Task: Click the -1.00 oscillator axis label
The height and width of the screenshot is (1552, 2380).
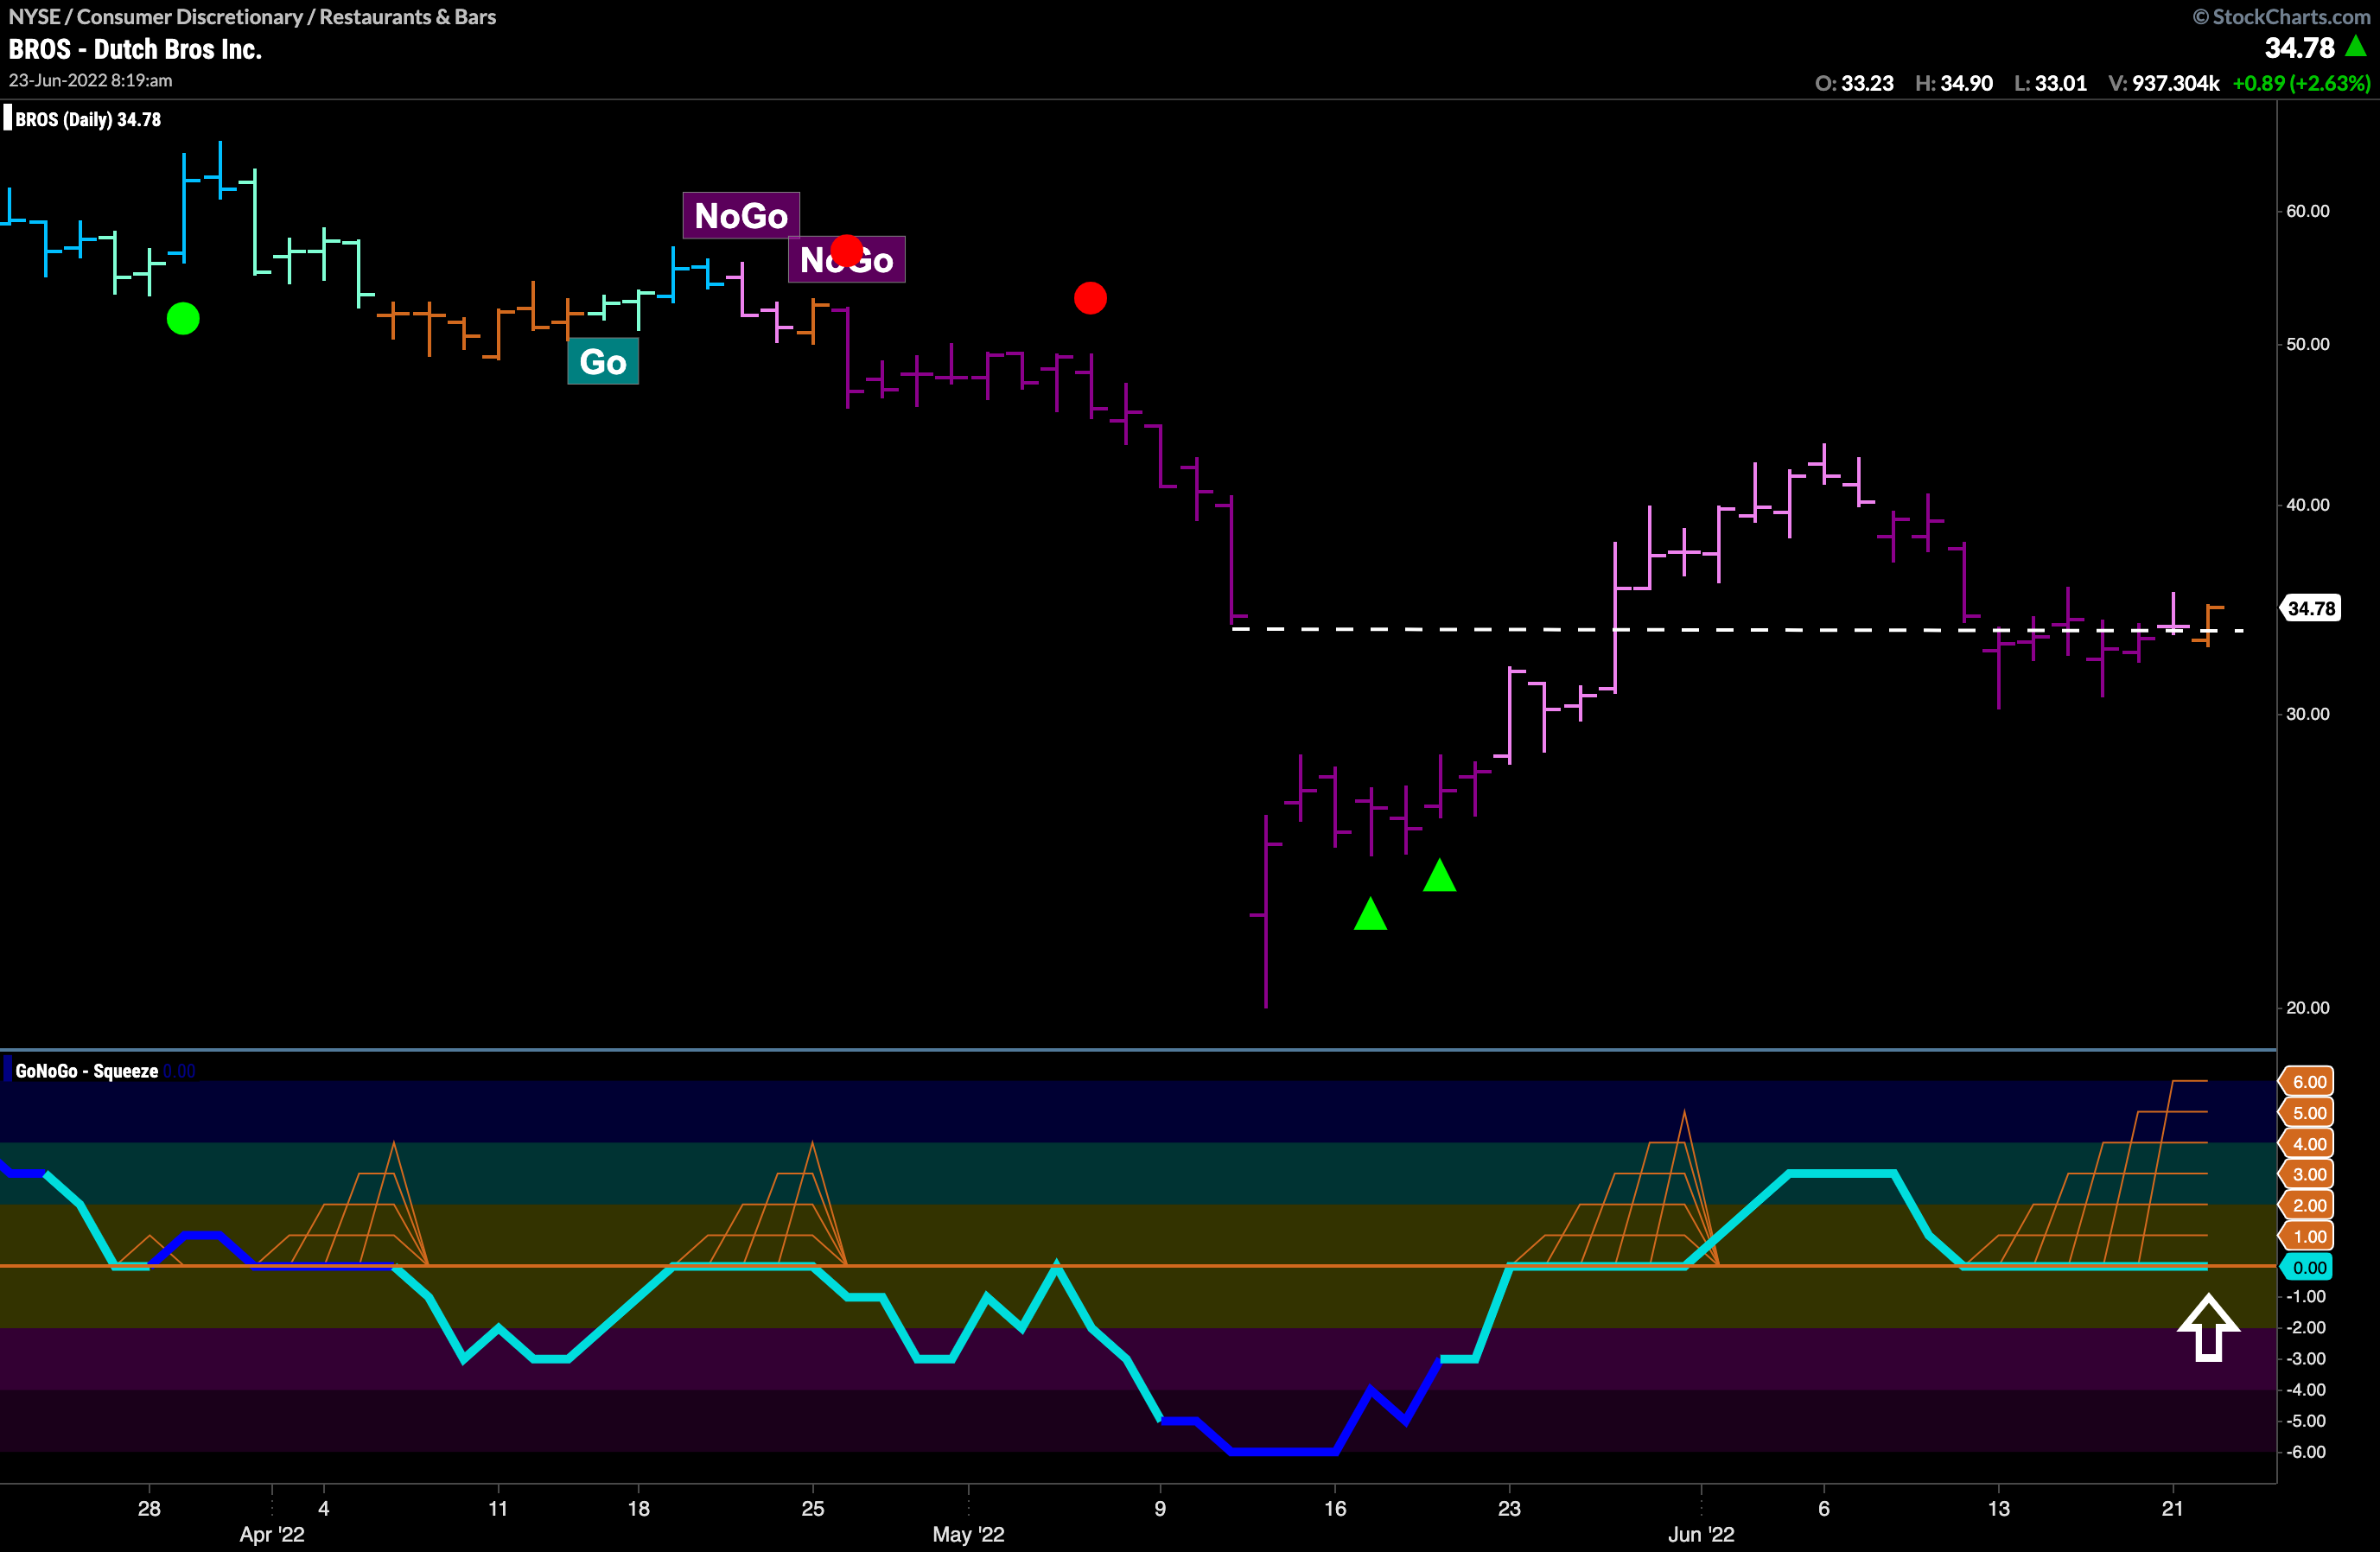Action: coord(2307,1297)
